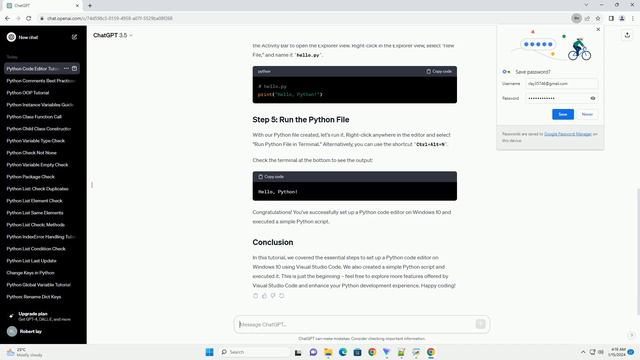
Task: Open Python IndexError Handling chat
Action: click(41, 237)
